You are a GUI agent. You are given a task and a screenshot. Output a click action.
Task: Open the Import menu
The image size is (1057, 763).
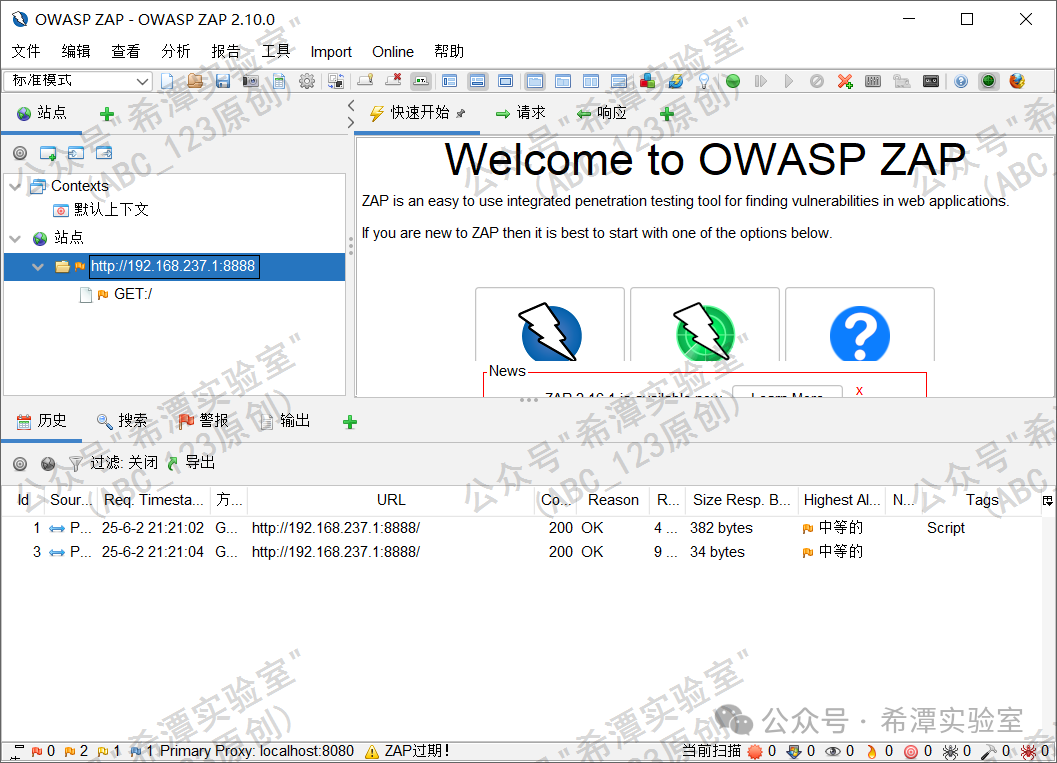click(331, 52)
